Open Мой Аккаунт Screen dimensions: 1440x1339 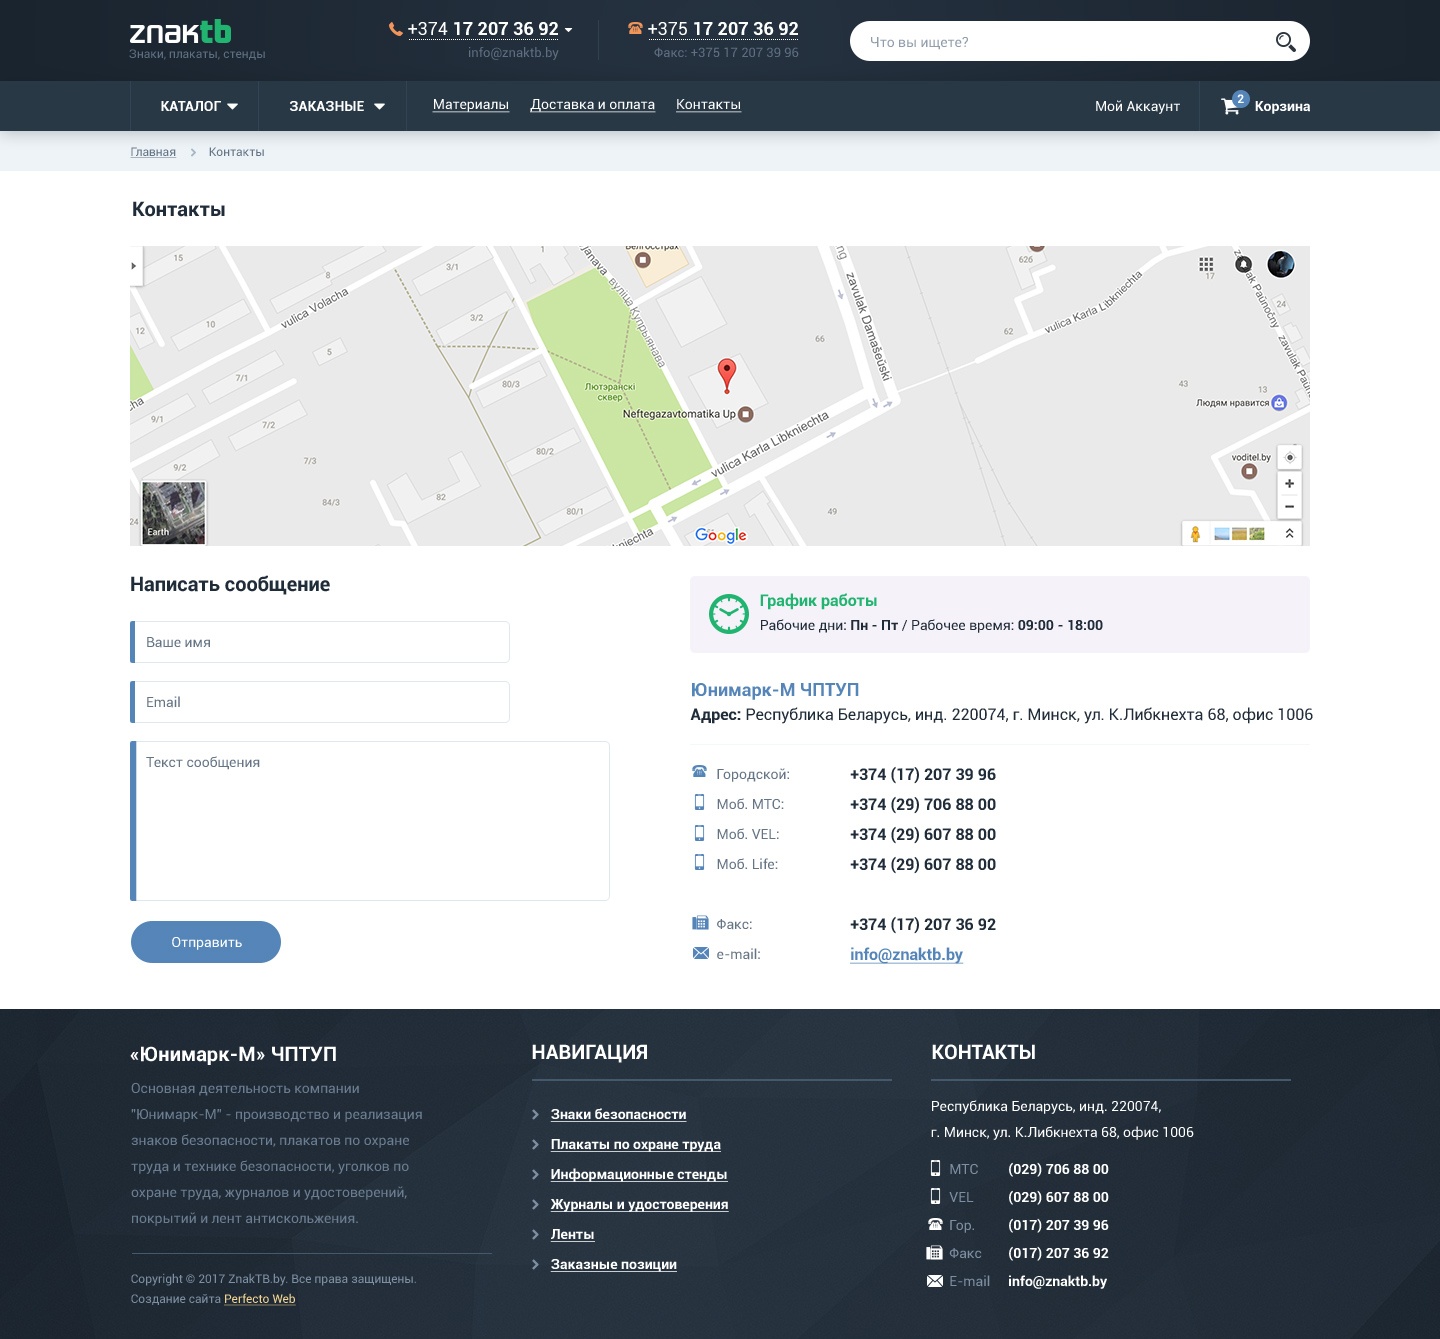point(1137,106)
